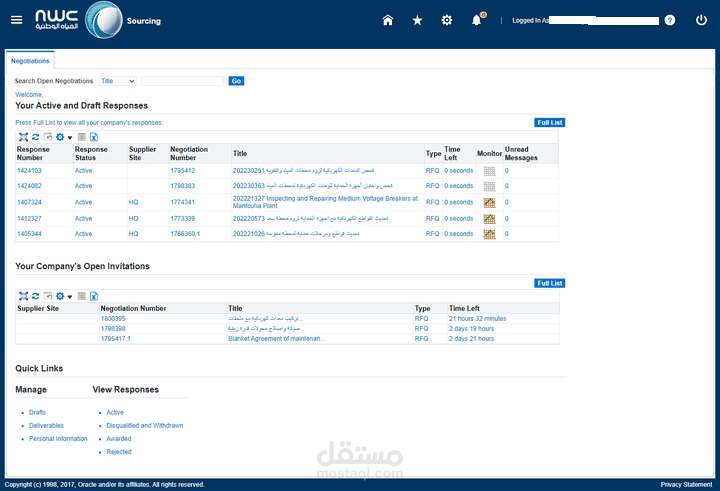This screenshot has width=720, height=491.
Task: Click grid view icon in Invitations toolbar
Action: point(82,296)
